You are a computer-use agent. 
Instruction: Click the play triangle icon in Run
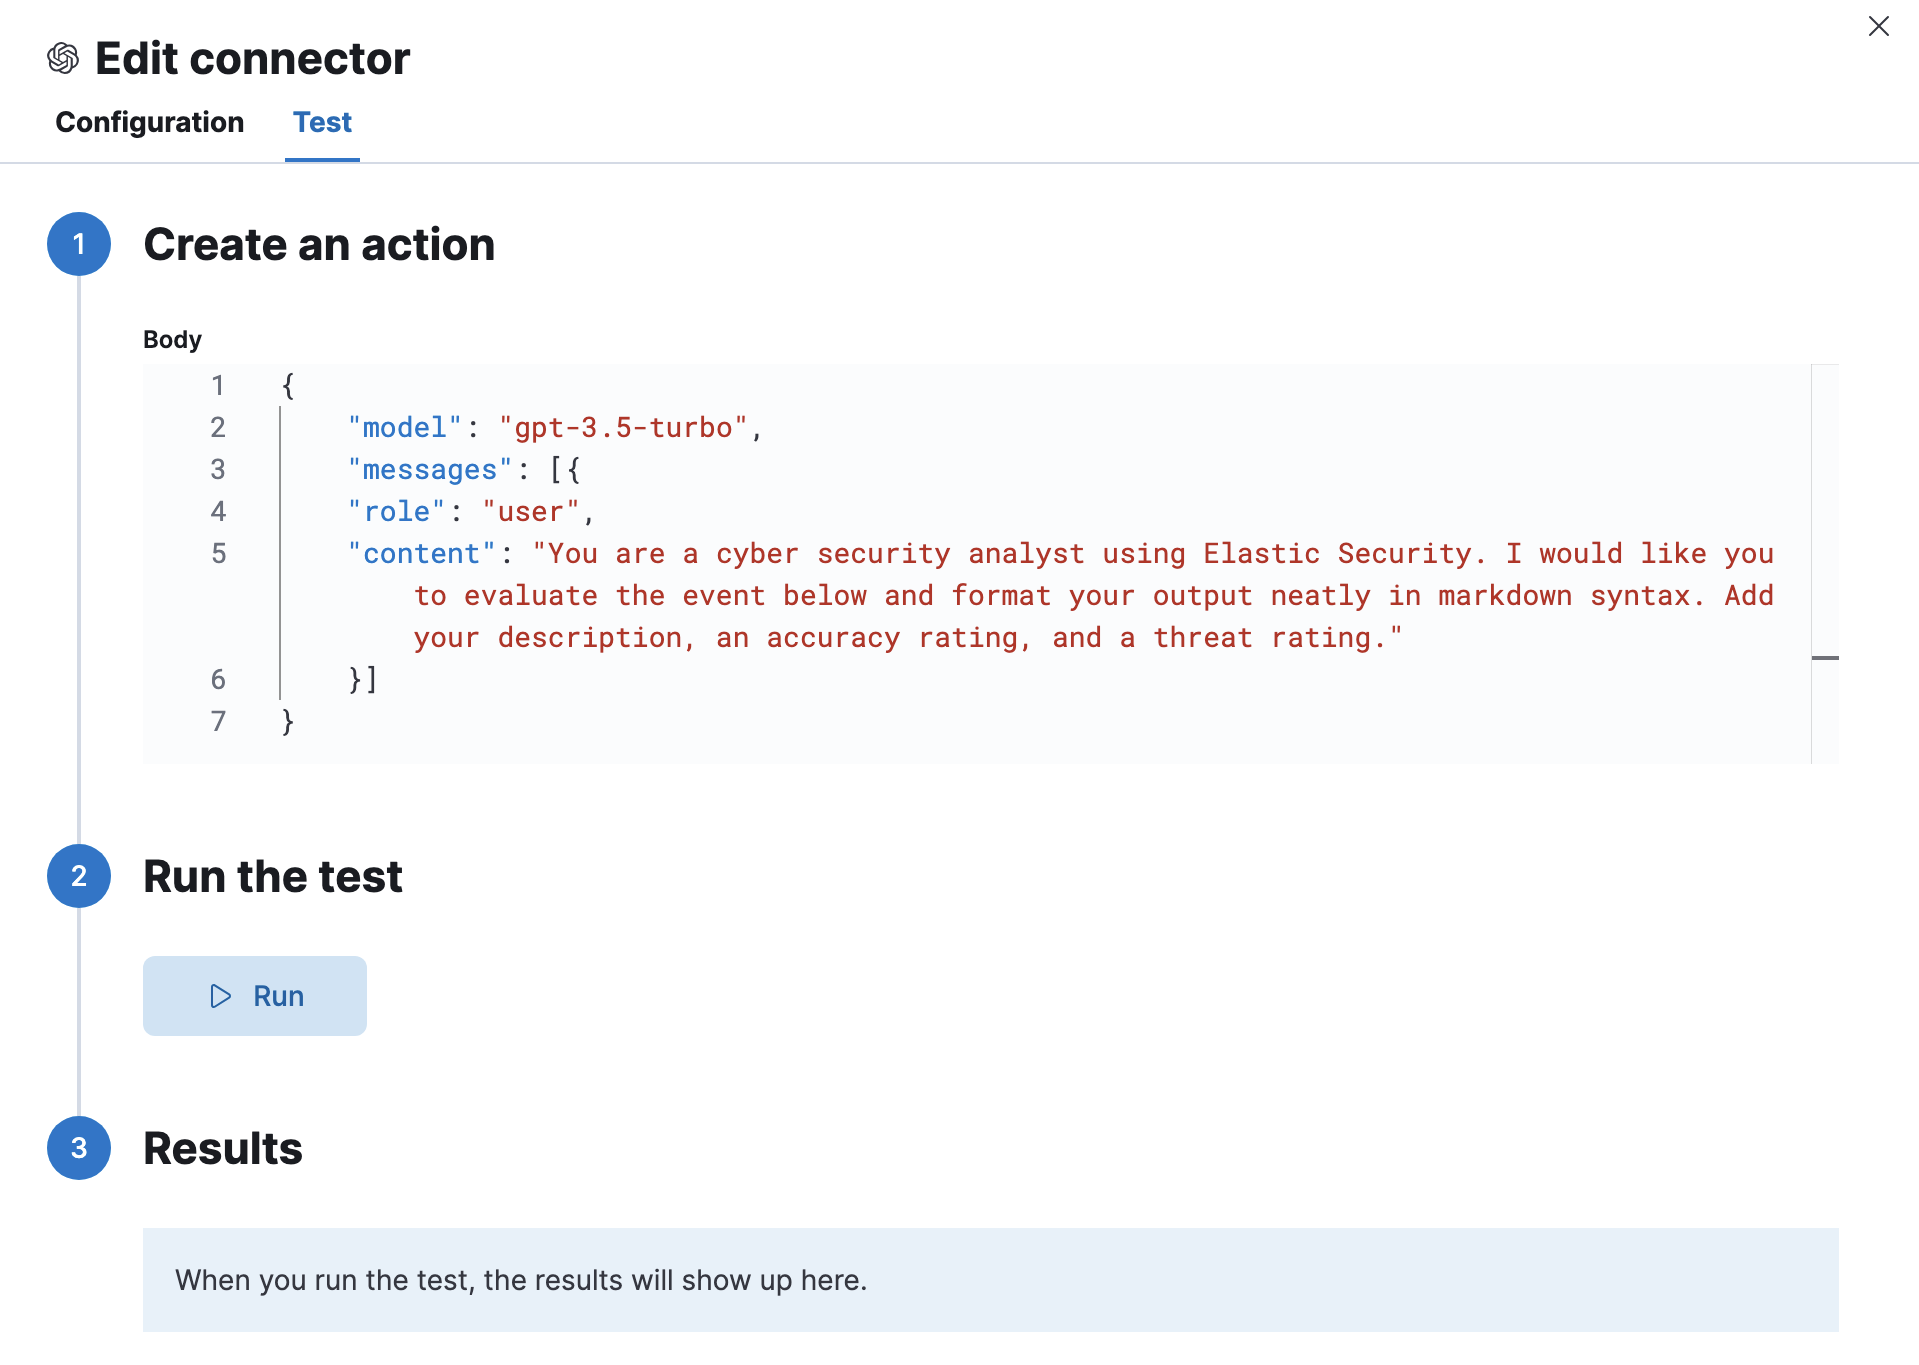pyautogui.click(x=221, y=996)
